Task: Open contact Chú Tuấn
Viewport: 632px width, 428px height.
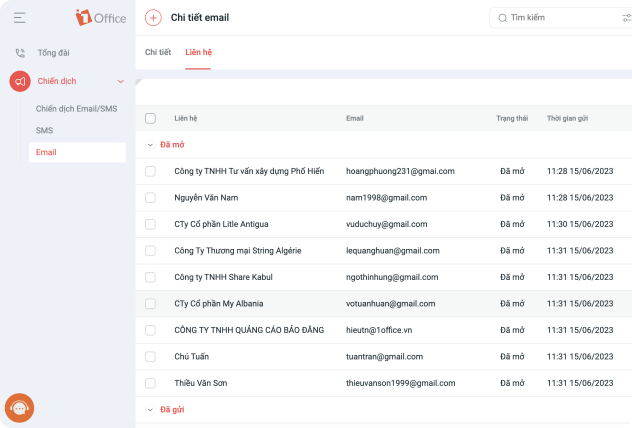Action: (x=192, y=357)
